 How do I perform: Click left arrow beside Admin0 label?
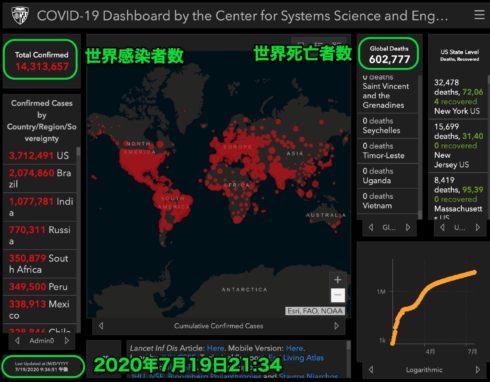coord(17,341)
